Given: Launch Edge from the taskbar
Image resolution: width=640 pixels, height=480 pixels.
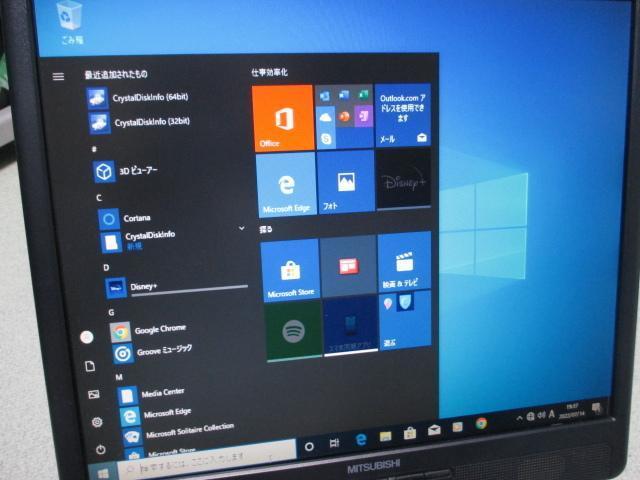Looking at the screenshot, I should click(x=361, y=439).
